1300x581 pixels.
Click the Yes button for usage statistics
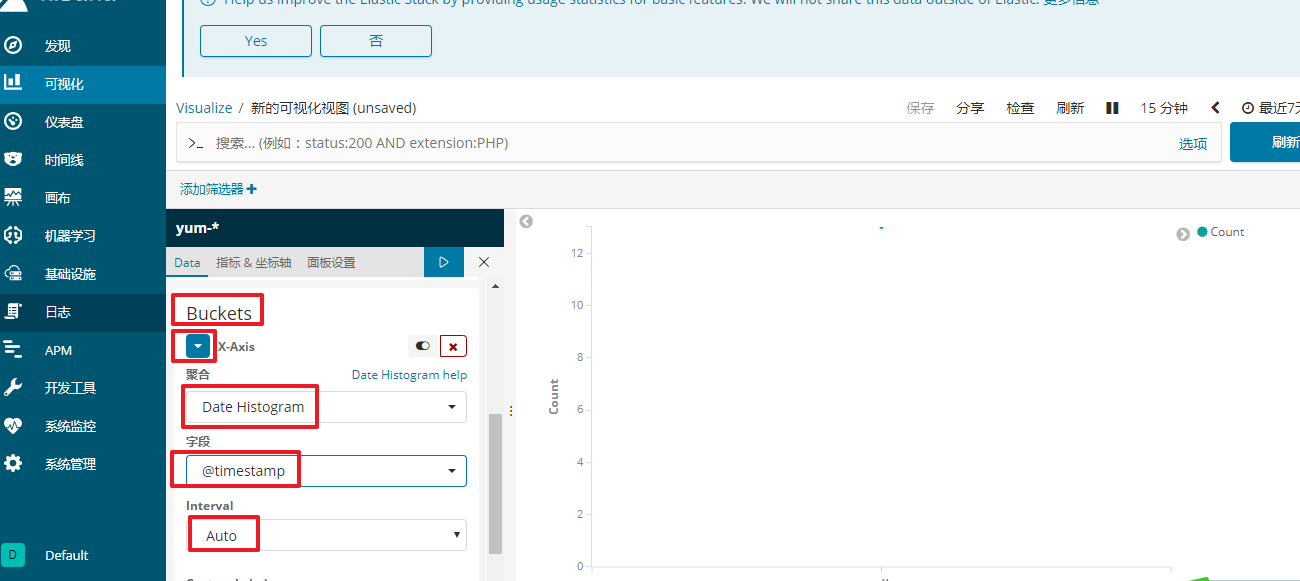[x=256, y=41]
